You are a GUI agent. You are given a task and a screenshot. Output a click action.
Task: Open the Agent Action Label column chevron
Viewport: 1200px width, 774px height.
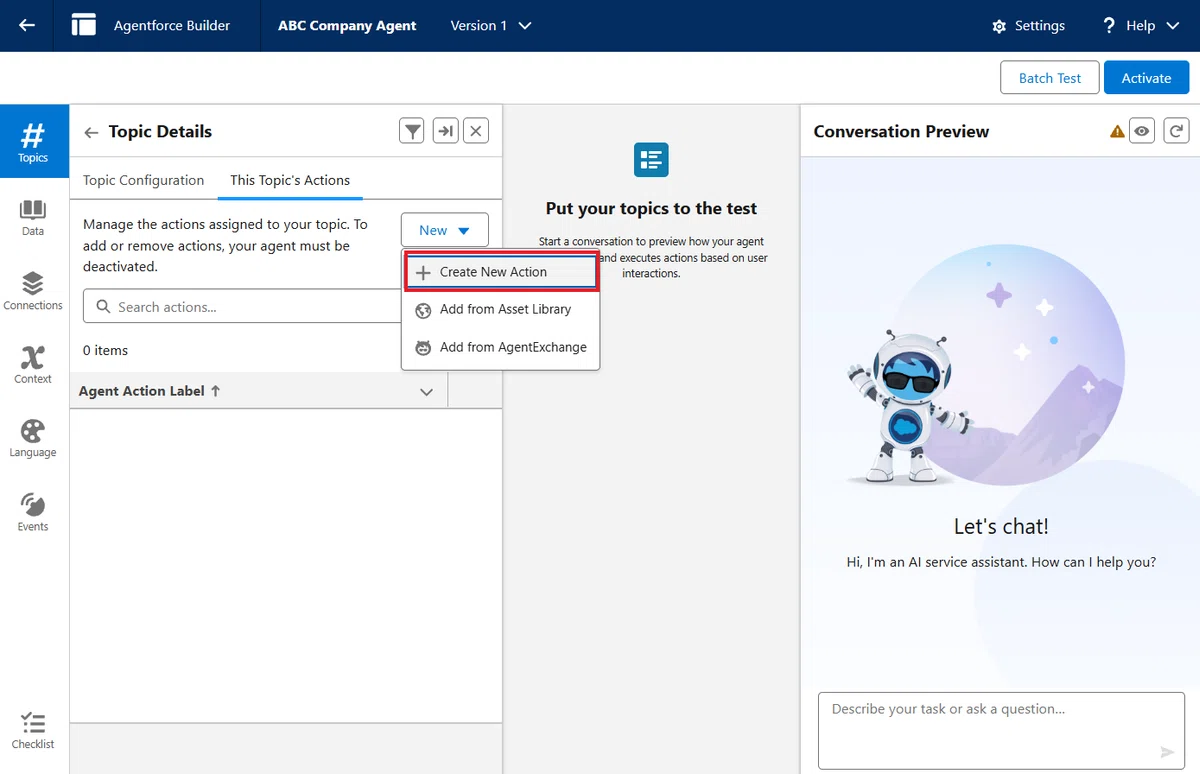(427, 392)
